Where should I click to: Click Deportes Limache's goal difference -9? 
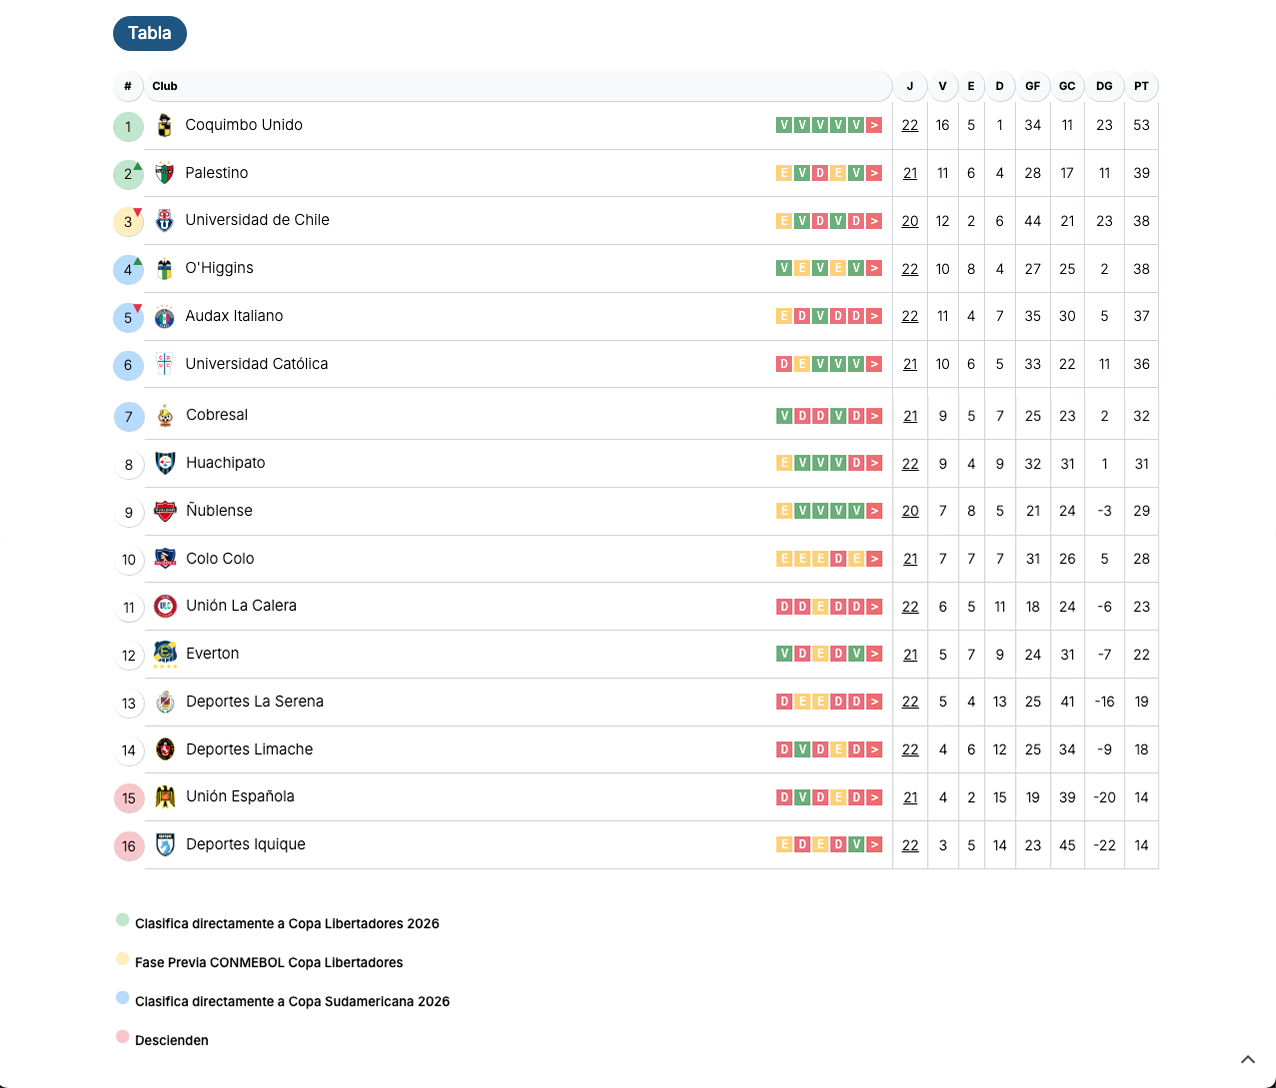pos(1104,750)
